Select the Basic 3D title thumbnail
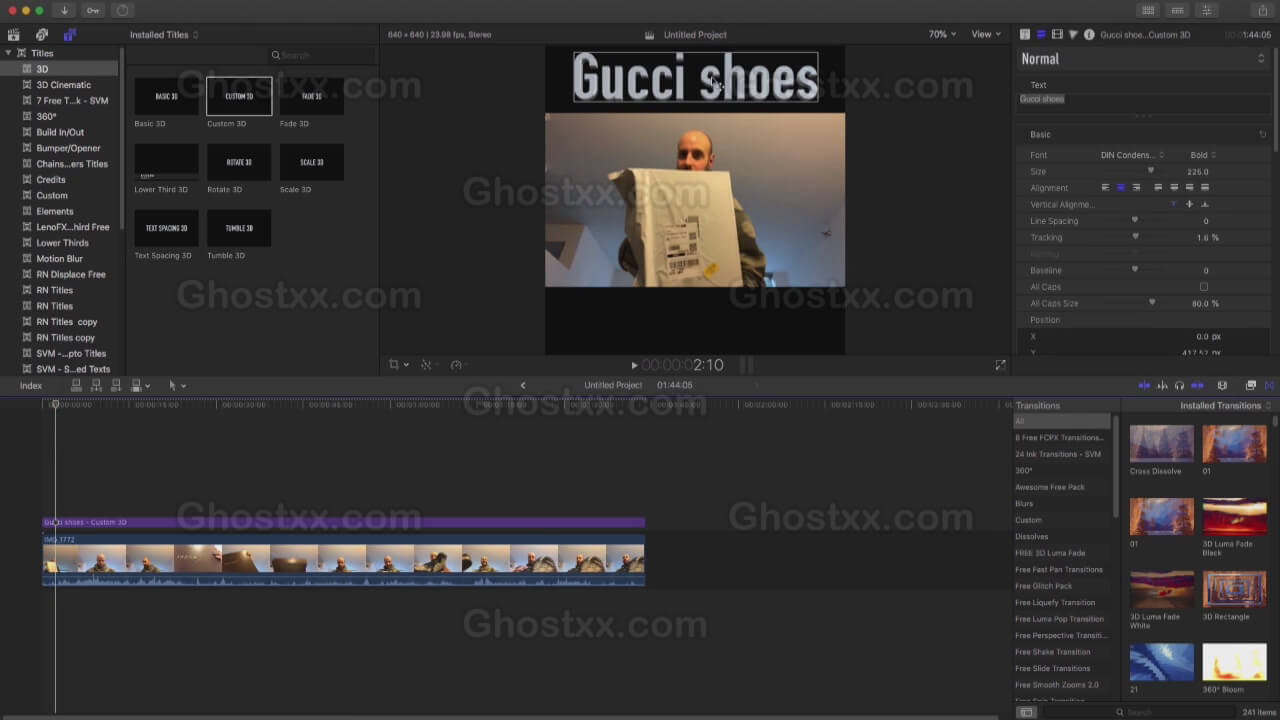The image size is (1280, 720). [166, 96]
